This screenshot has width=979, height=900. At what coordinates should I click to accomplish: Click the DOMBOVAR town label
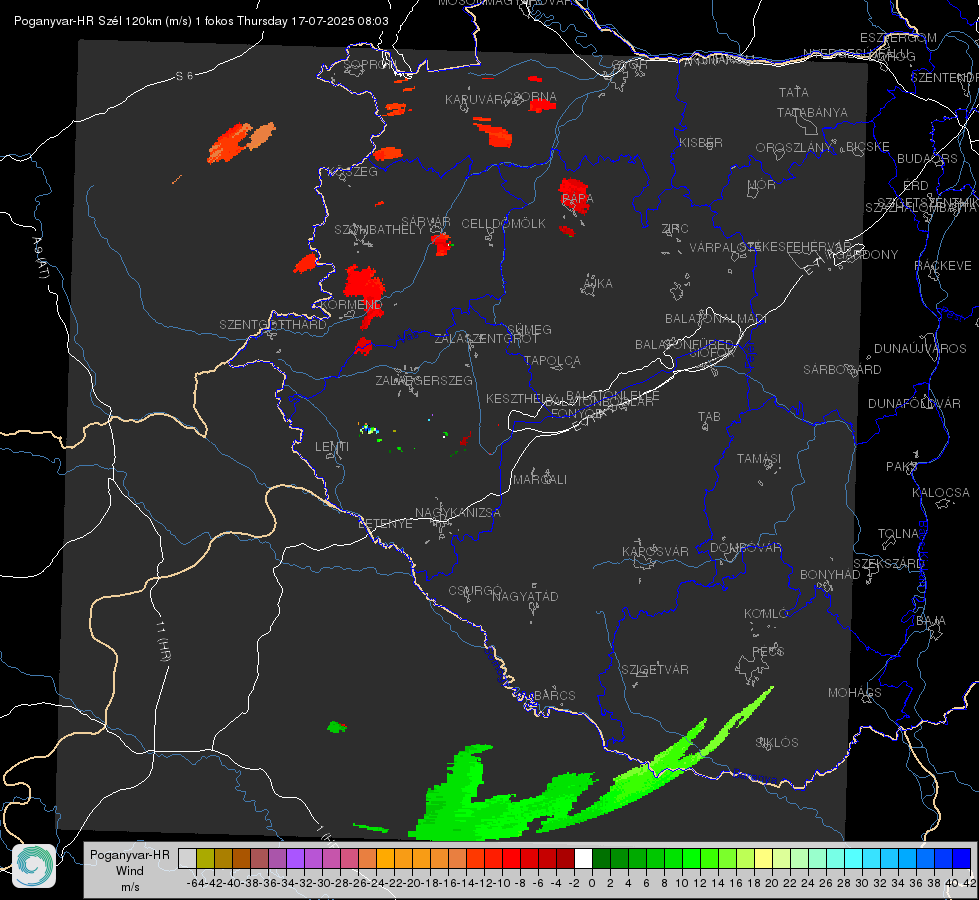(x=745, y=548)
